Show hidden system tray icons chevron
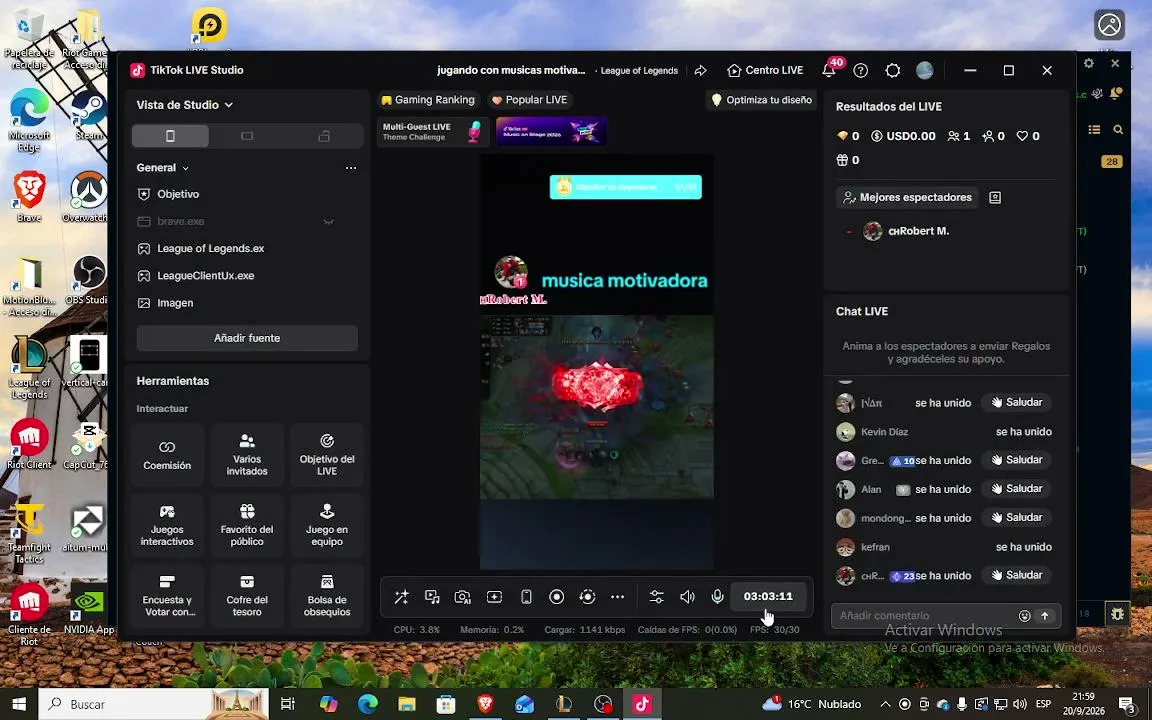This screenshot has width=1152, height=720. coord(885,704)
